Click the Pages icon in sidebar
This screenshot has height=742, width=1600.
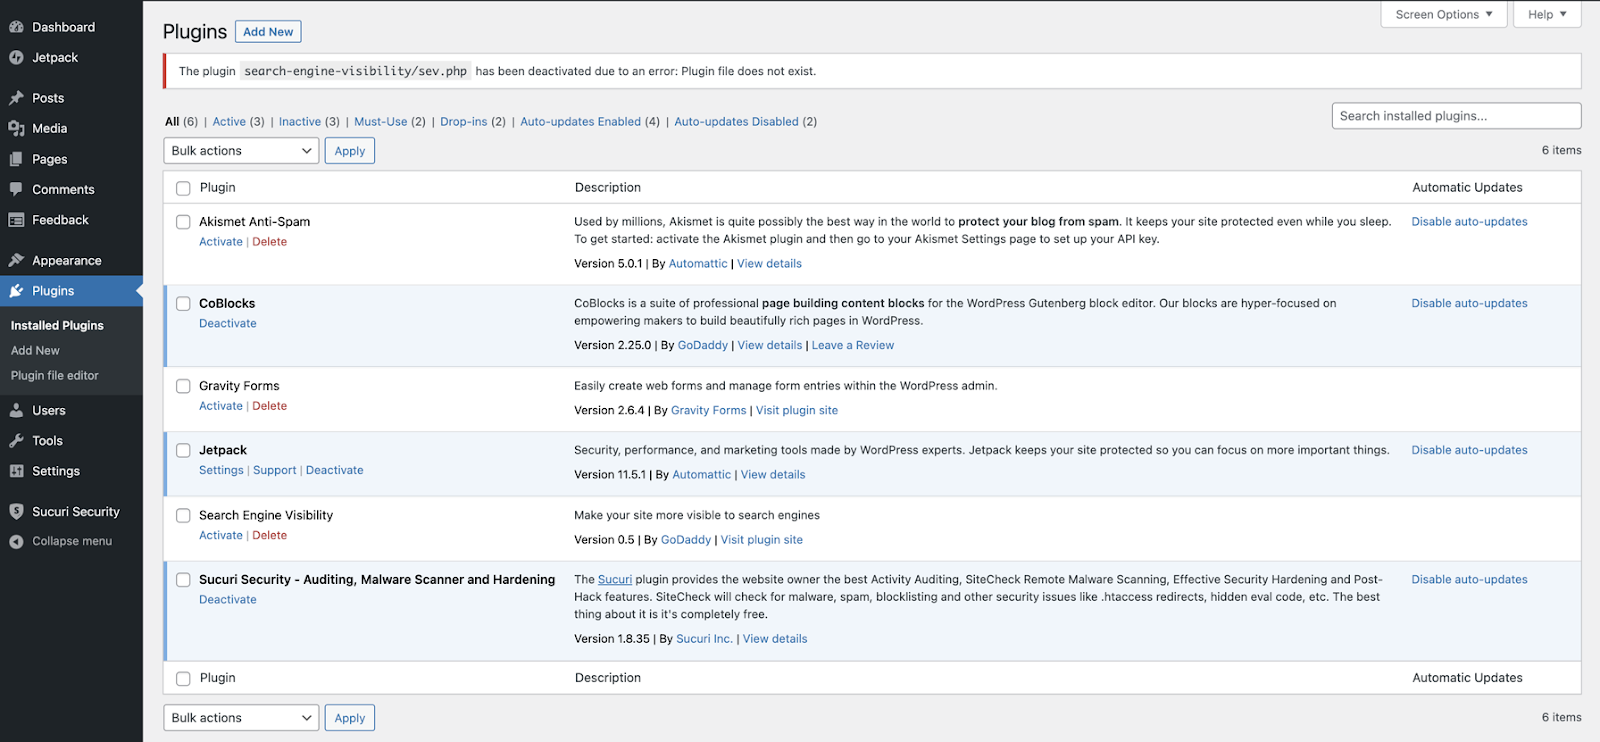click(16, 159)
